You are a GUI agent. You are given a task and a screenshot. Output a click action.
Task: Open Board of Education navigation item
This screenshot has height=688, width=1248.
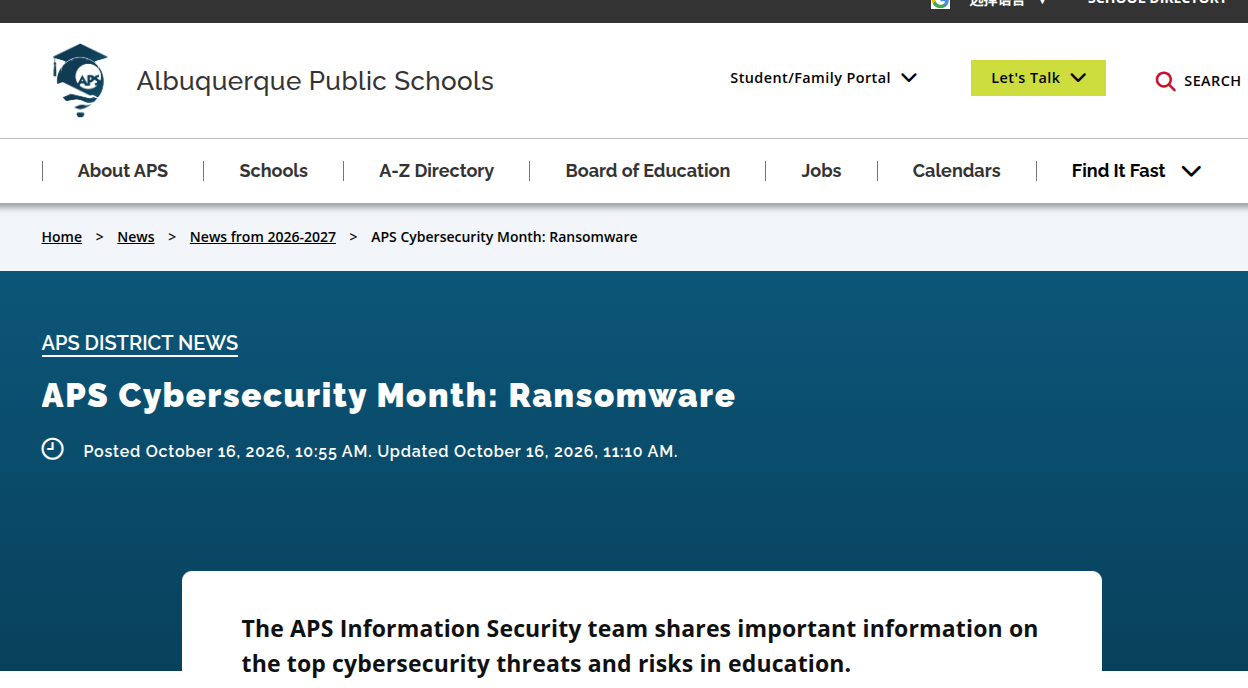(x=648, y=171)
